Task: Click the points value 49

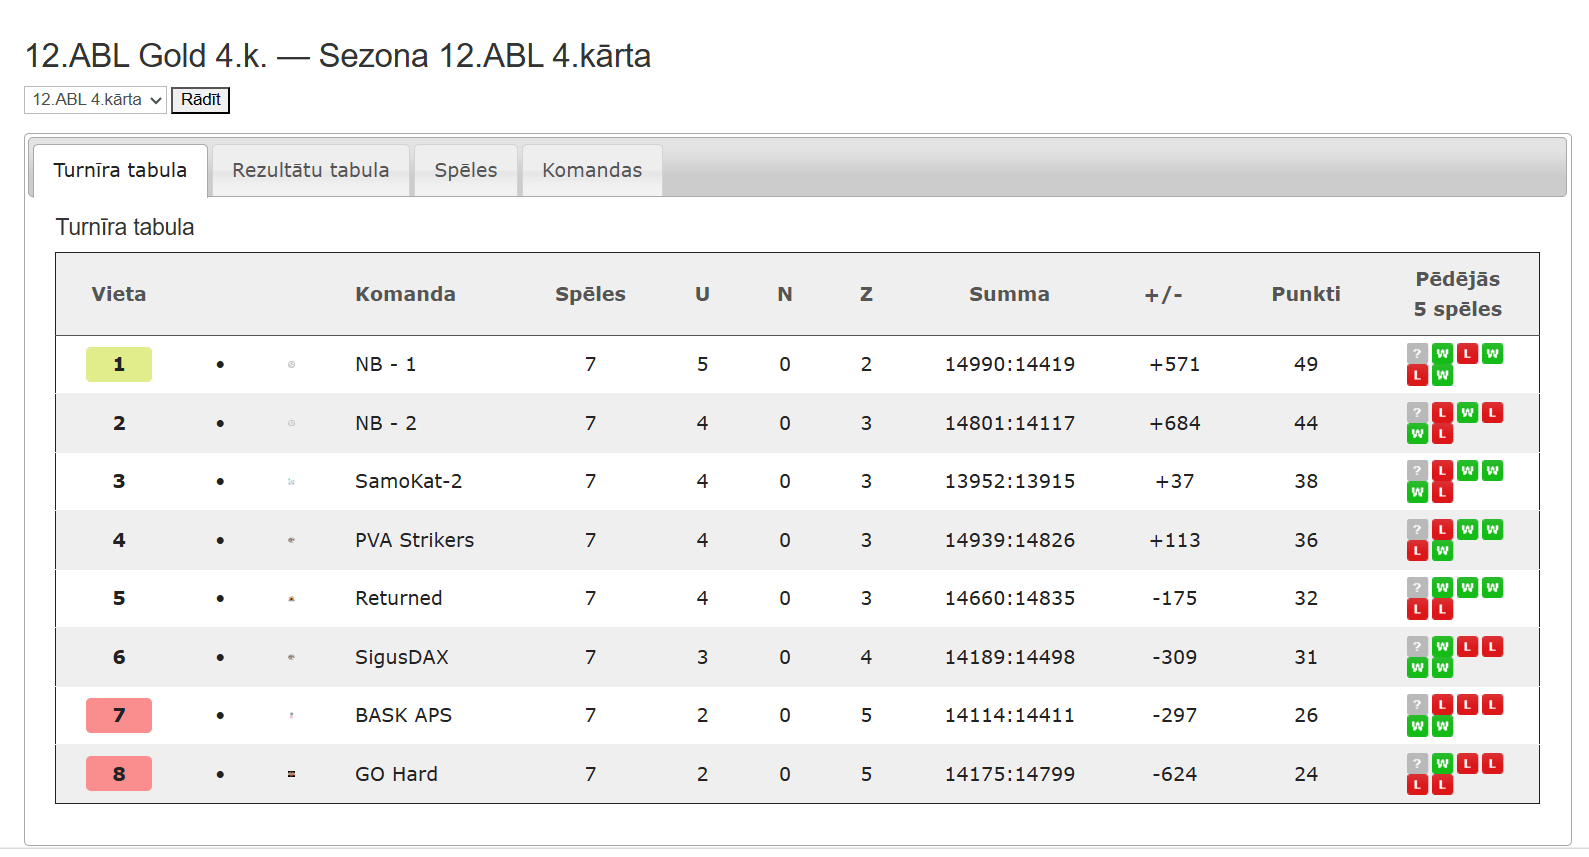Action: pos(1306,365)
